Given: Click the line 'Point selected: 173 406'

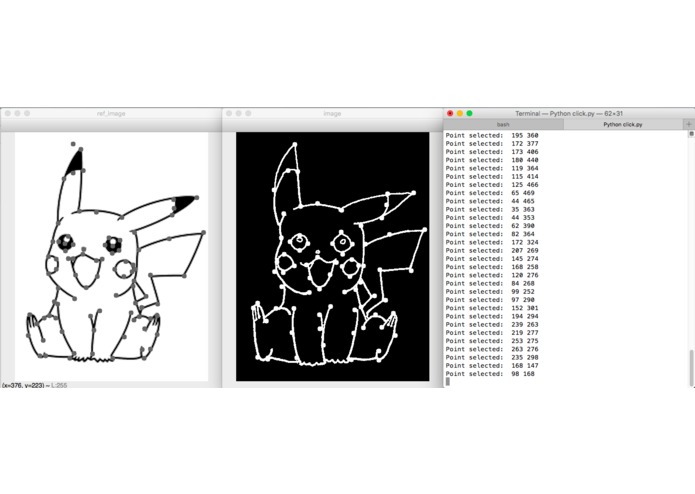Looking at the screenshot, I should 492,152.
